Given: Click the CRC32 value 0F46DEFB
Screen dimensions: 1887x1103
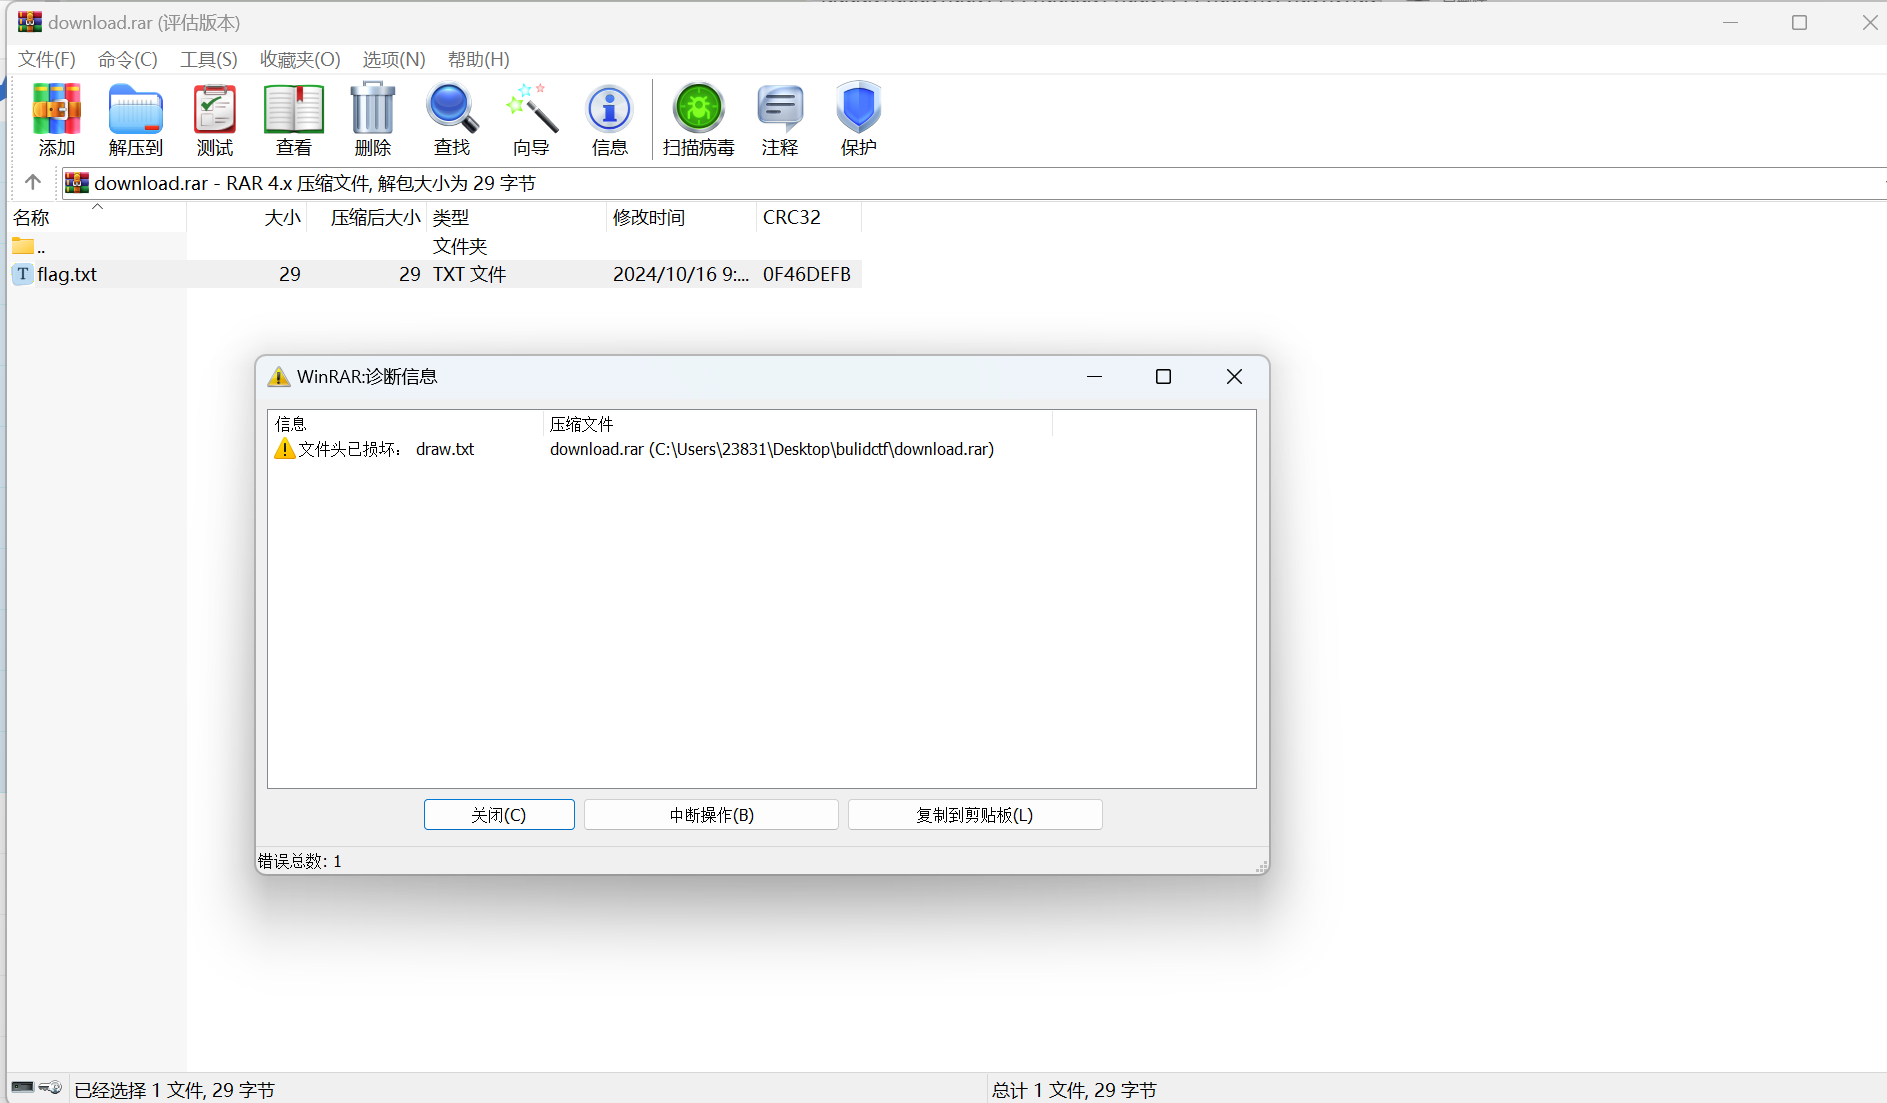Looking at the screenshot, I should (807, 274).
